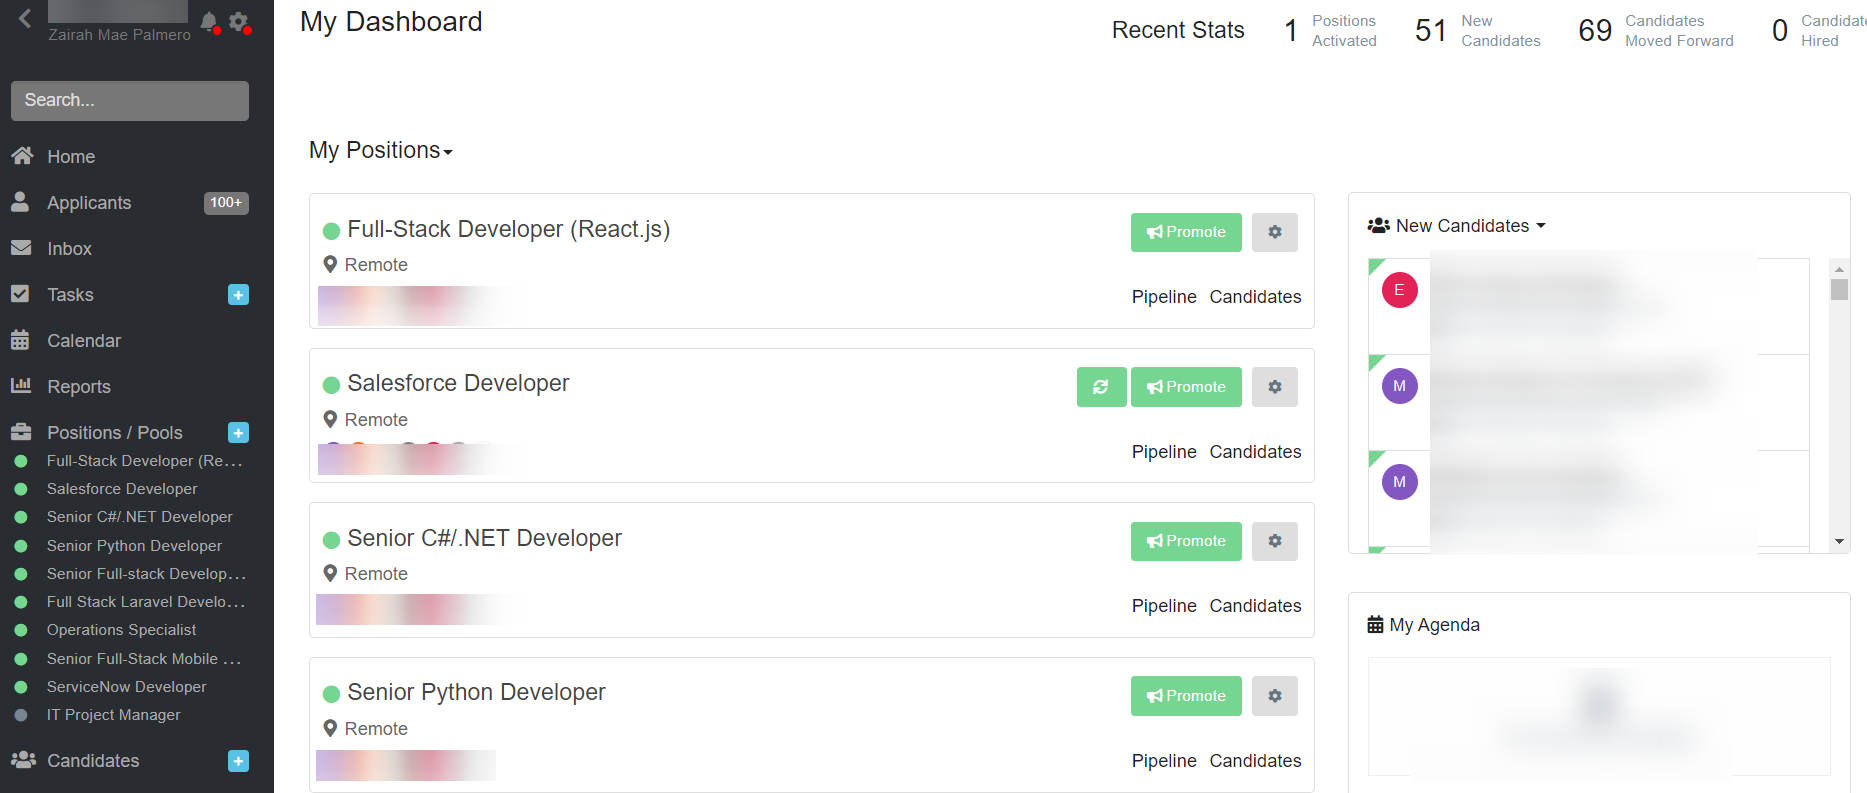
Task: Click the plus icon beside Candidates
Action: point(238,761)
